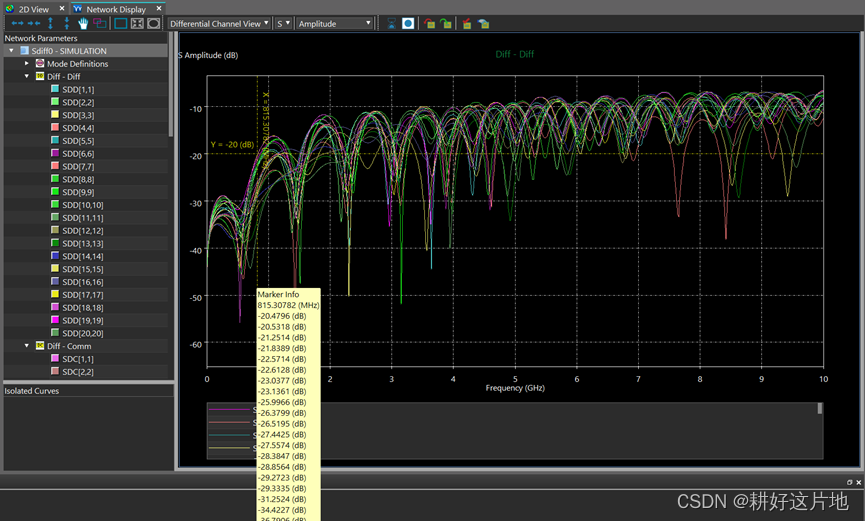Select the Network Display tab

pos(116,9)
